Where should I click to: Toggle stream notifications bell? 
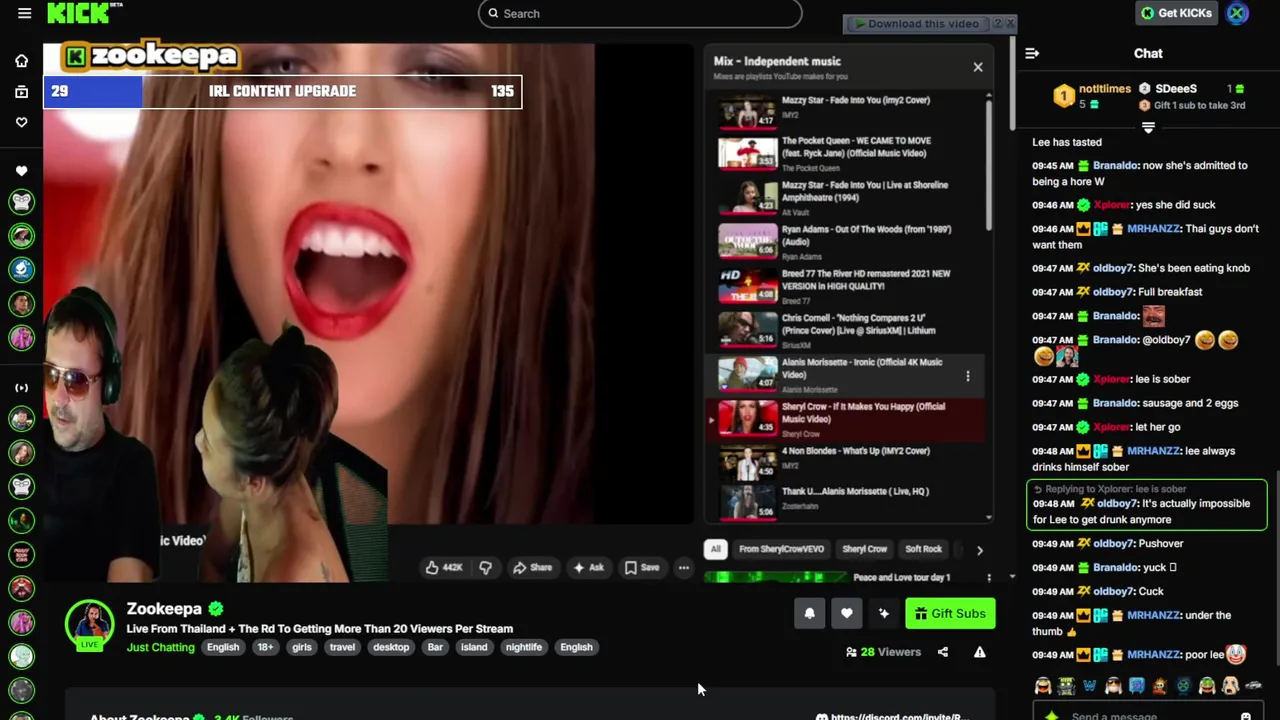[x=809, y=614]
